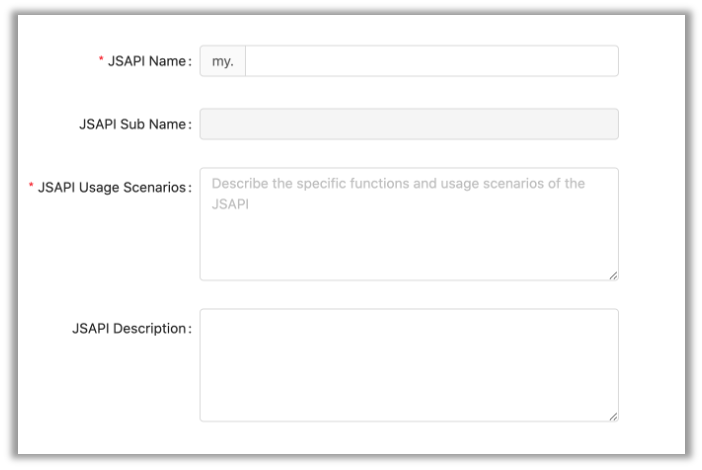Click the "JSAPI Description" label text
The height and width of the screenshot is (470, 702).
[x=128, y=328]
